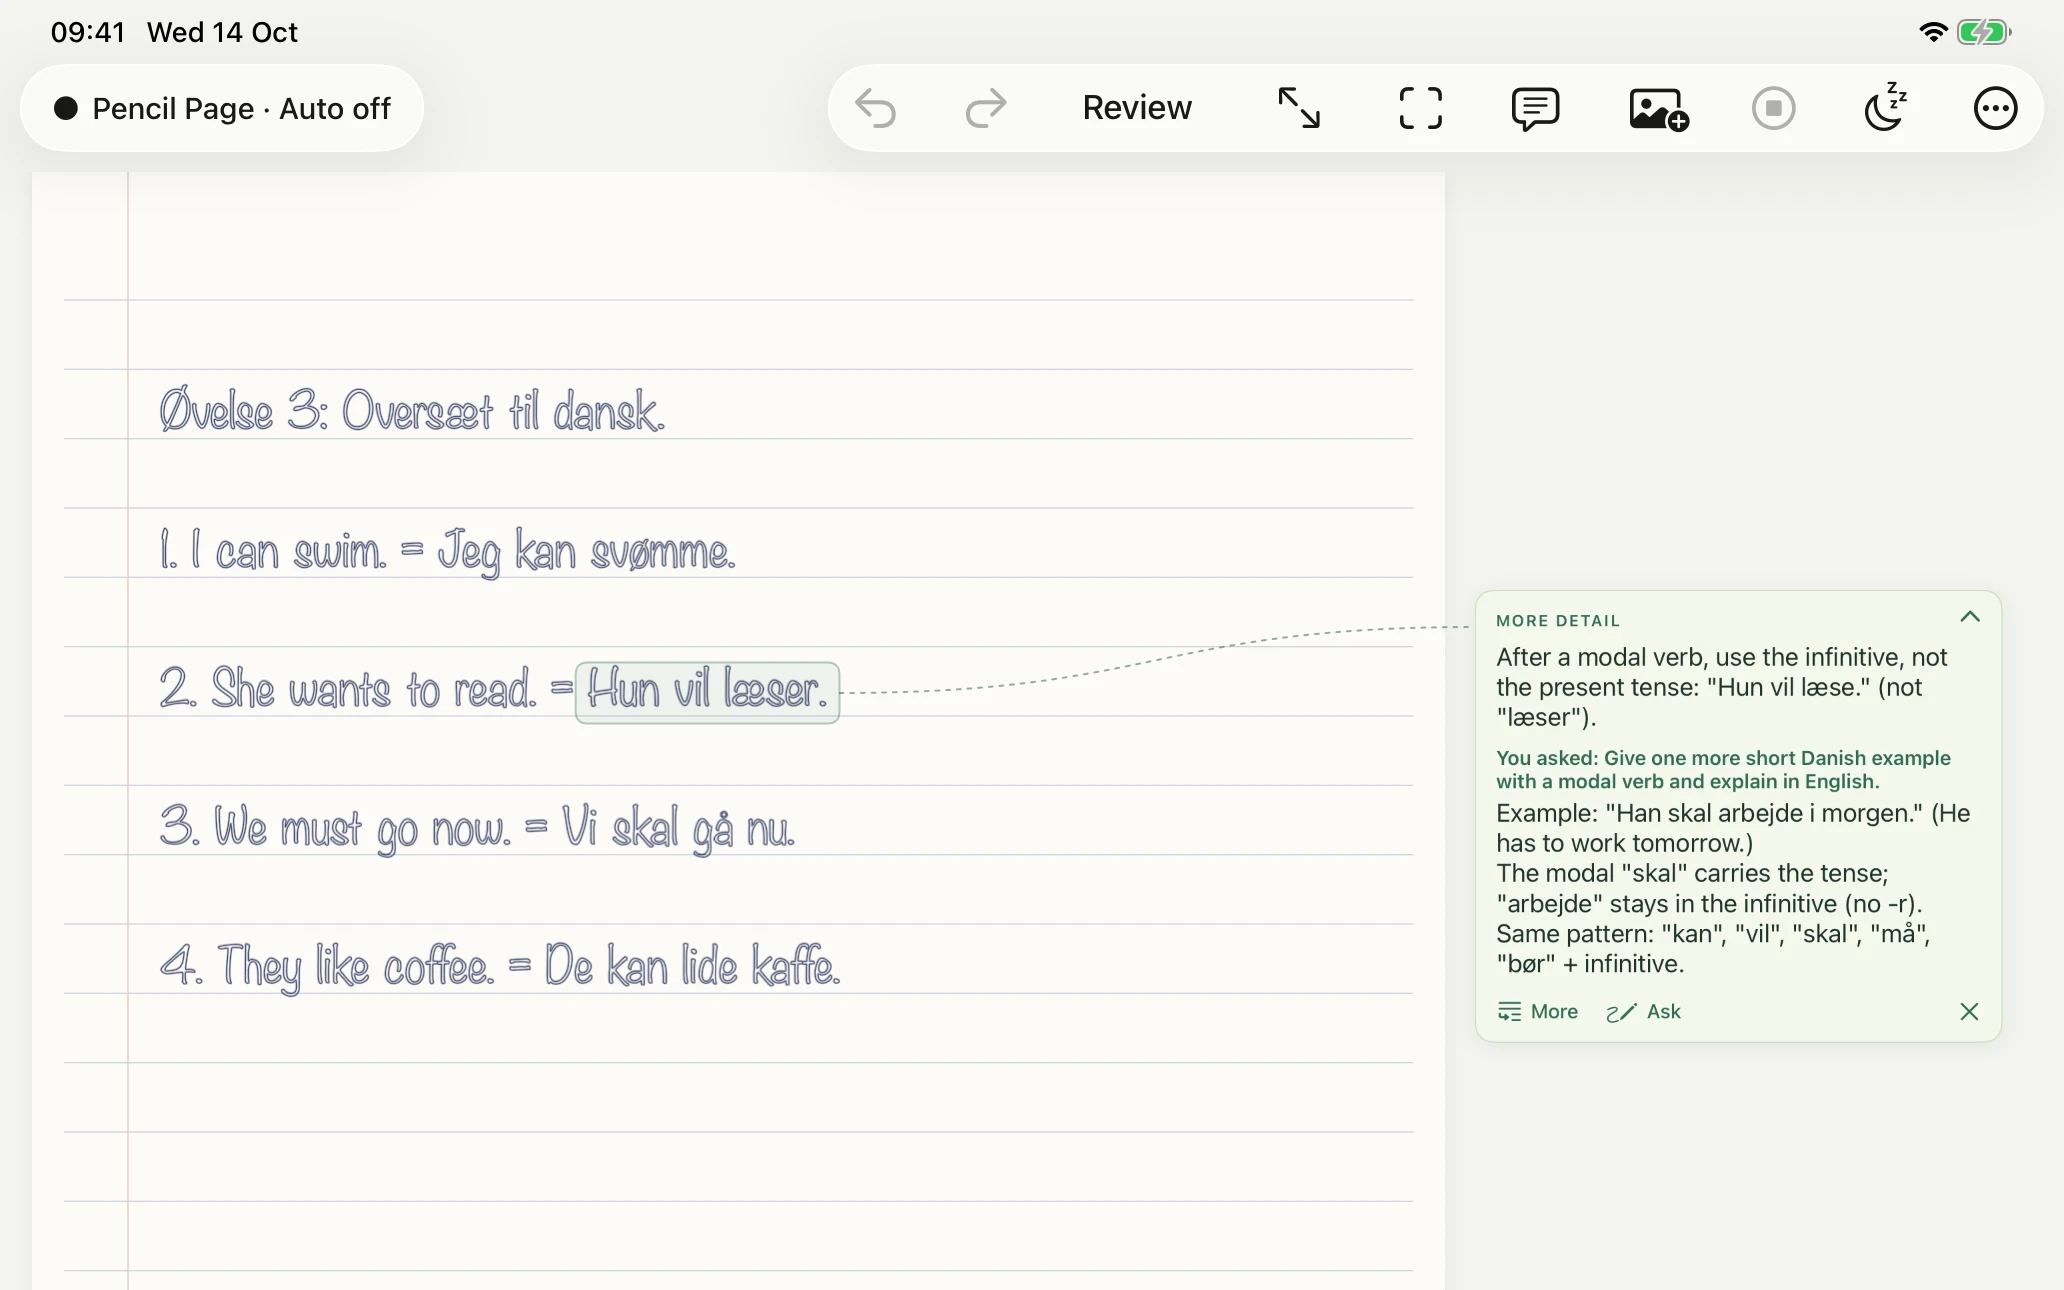Tap More in the feedback card
Viewport: 2064px width, 1290px height.
point(1538,1012)
